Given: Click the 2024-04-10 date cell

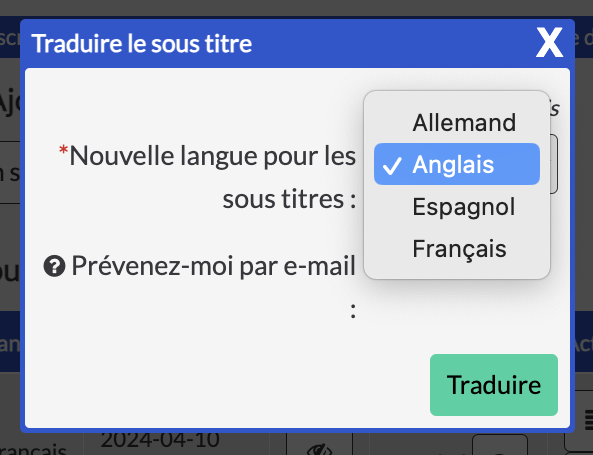Looking at the screenshot, I should click(160, 439).
